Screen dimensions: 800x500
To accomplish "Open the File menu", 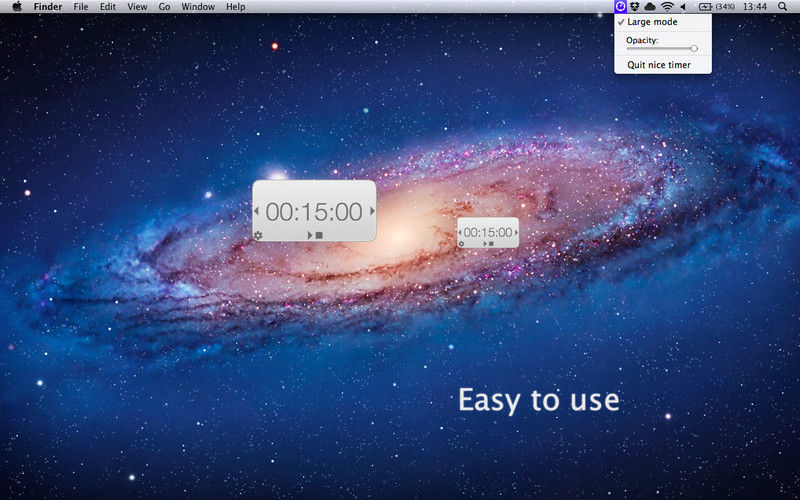I will click(81, 7).
